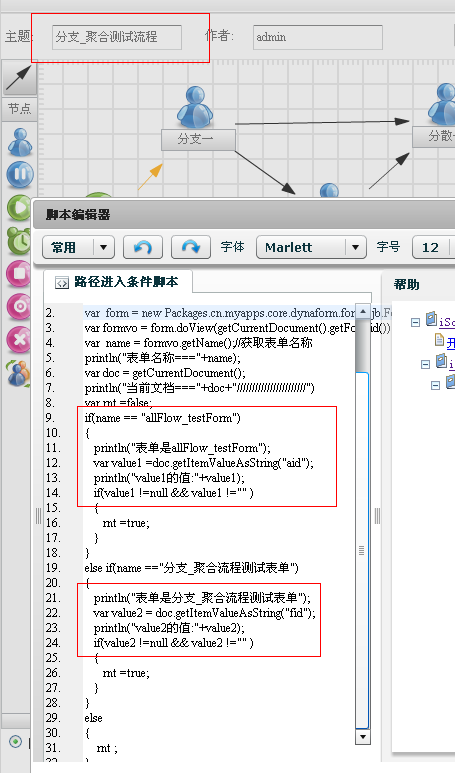This screenshot has width=455, height=773.
Task: Select the pink cross cancel node icon
Action: 19,339
